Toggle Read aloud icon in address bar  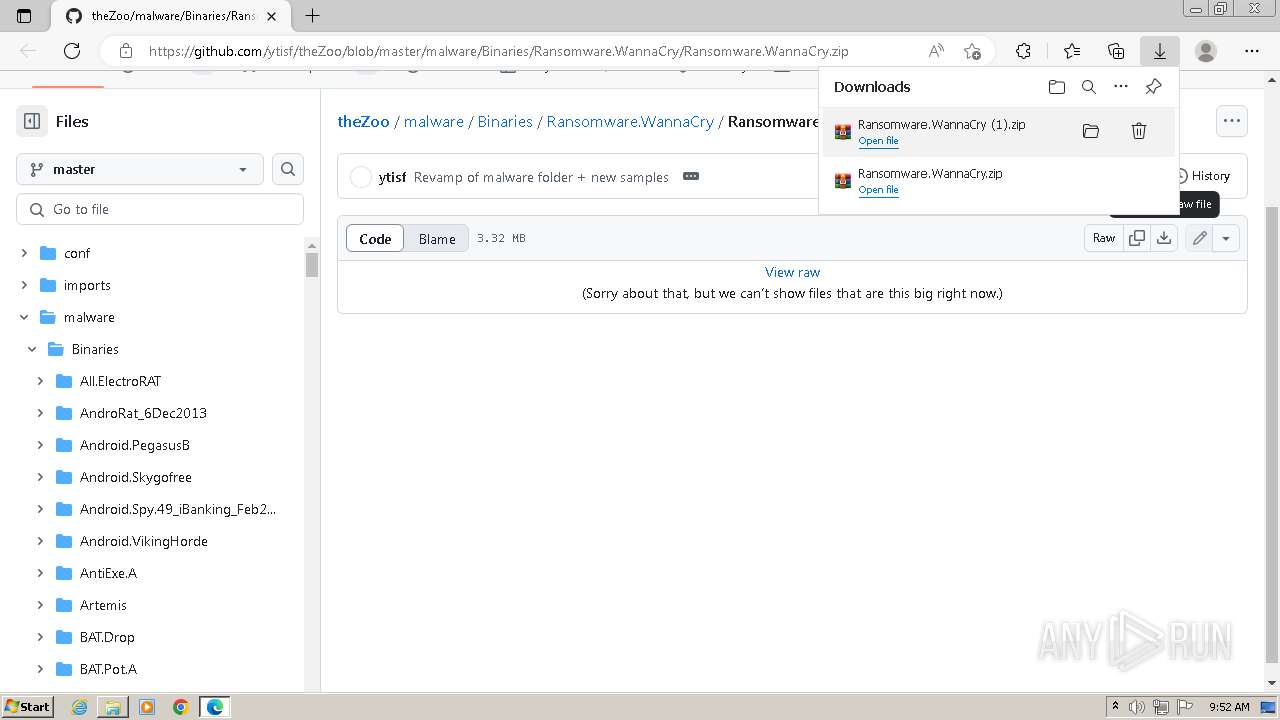936,51
